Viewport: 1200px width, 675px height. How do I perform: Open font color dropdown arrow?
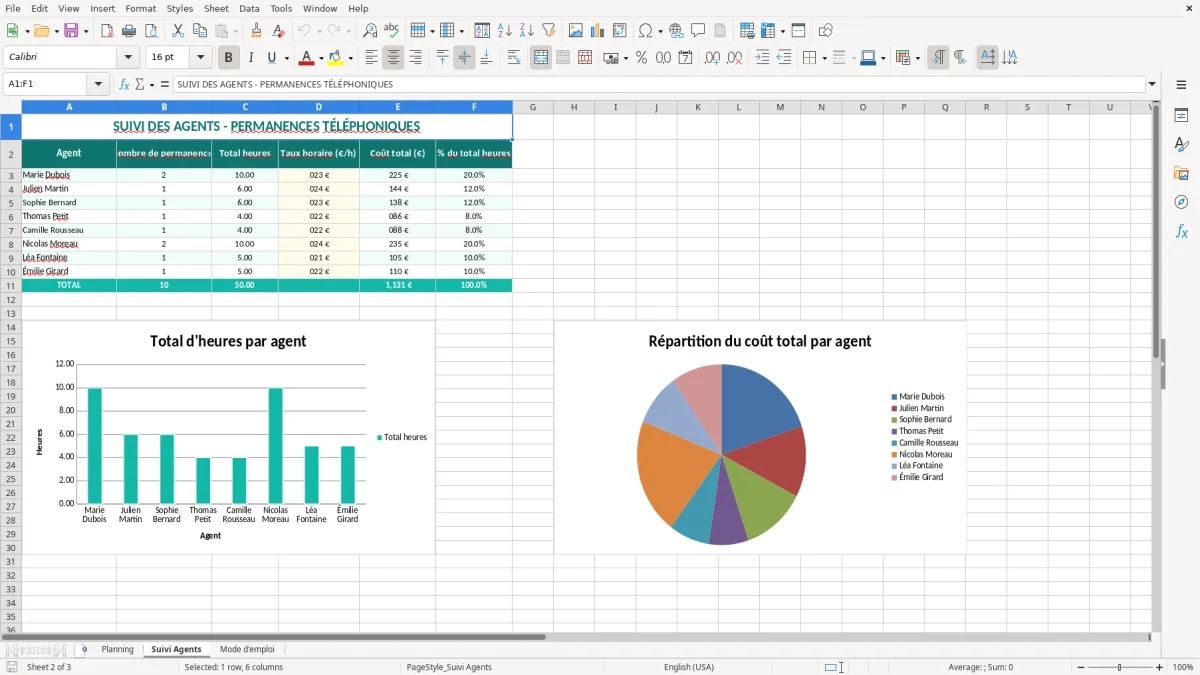322,58
